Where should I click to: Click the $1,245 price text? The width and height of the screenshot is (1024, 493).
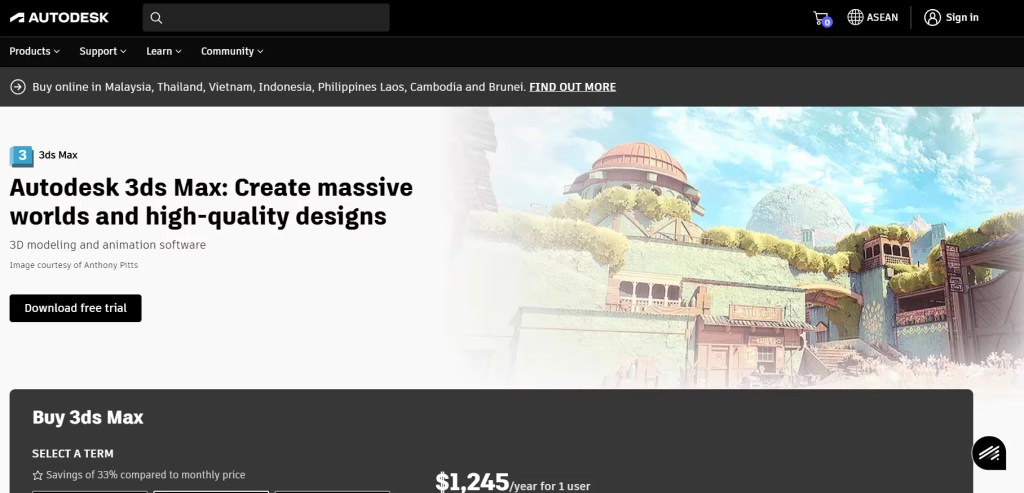point(472,483)
